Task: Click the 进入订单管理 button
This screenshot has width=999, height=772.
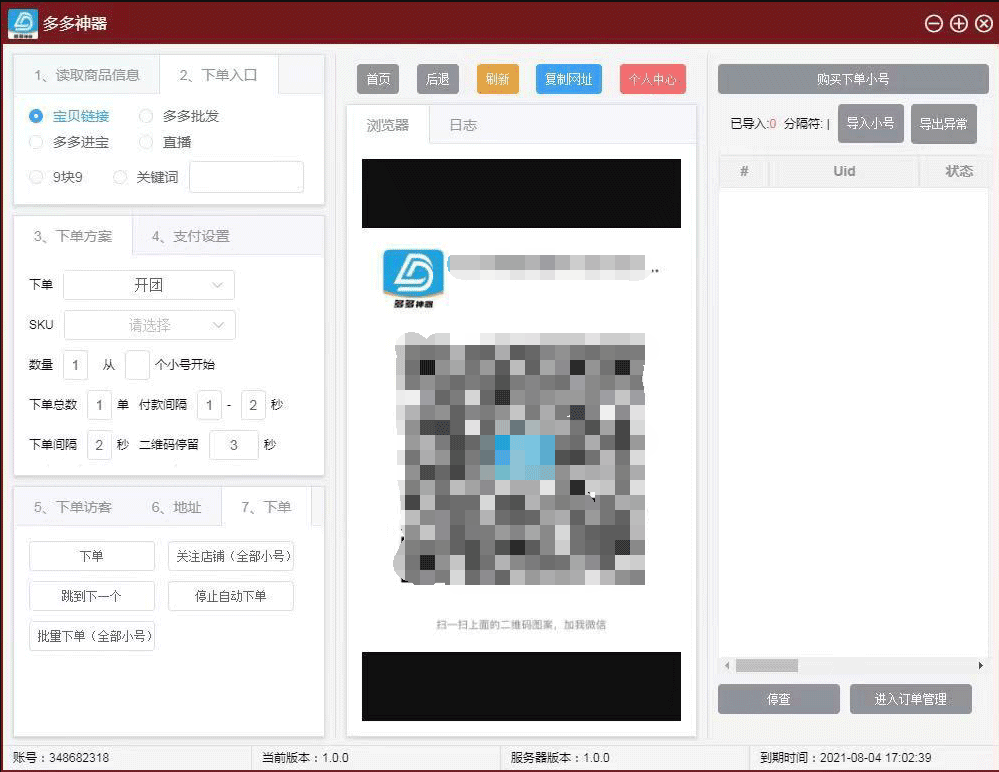Action: pos(910,699)
